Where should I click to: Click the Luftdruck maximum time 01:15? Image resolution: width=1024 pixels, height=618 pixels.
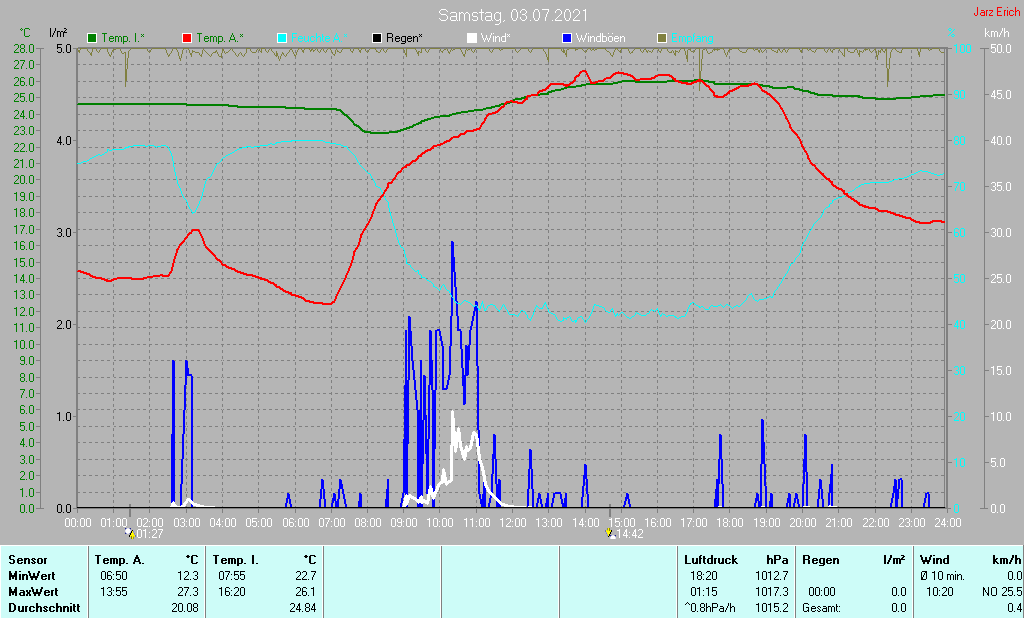tap(704, 592)
